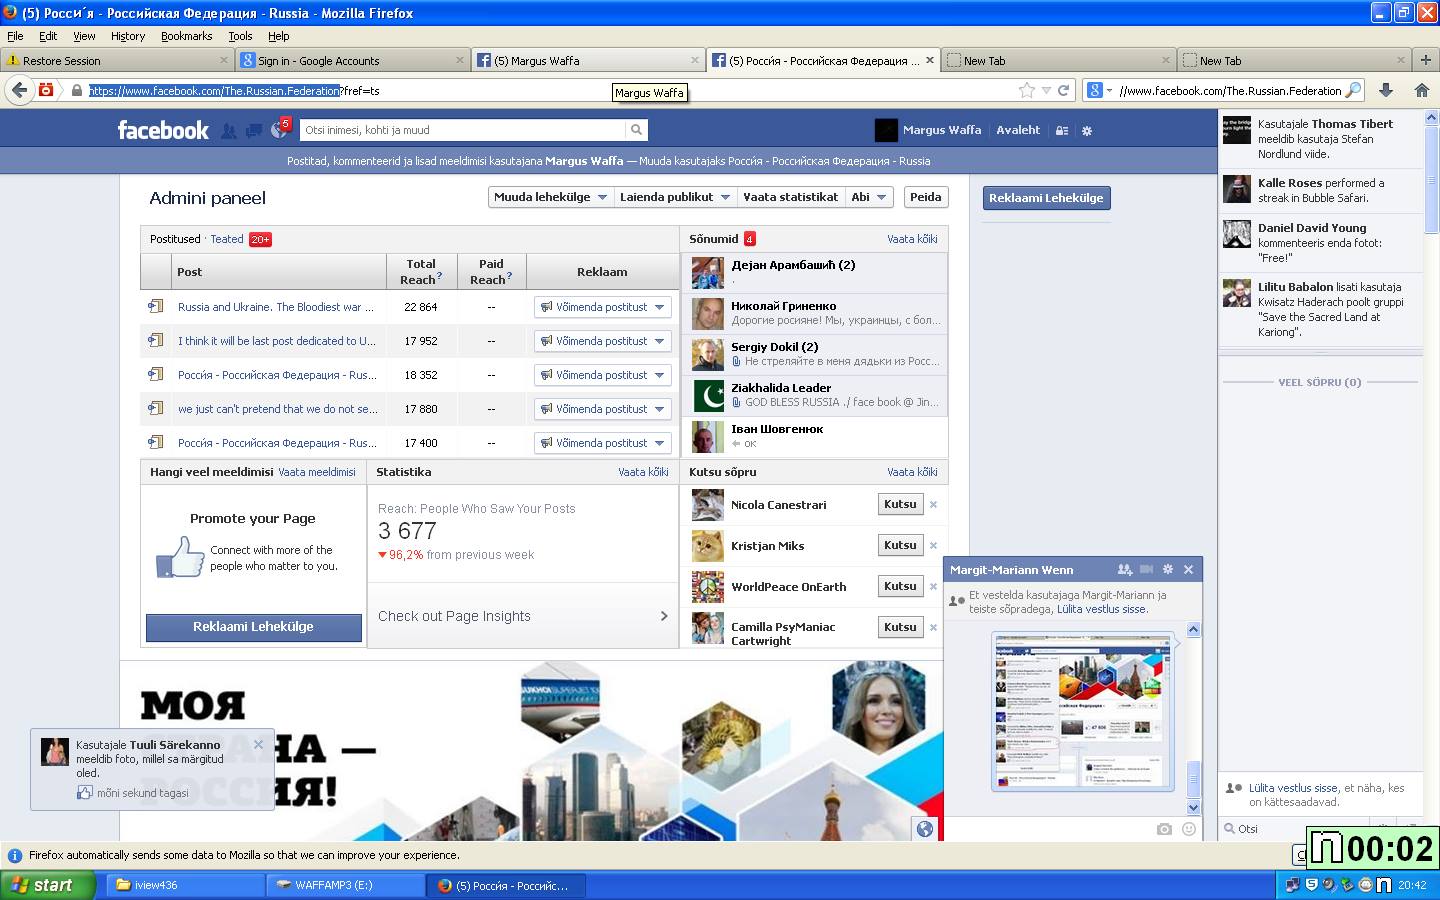Open Muuda lehekülge dropdown
This screenshot has height=900, width=1440.
550,197
